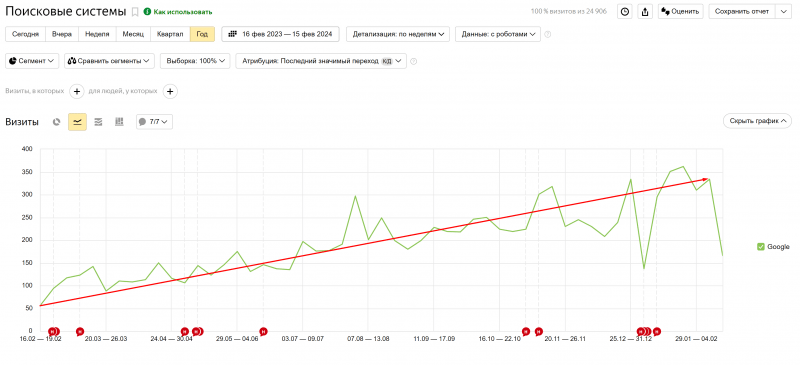Select the Вчера period tab
Image resolution: width=800 pixels, height=365 pixels.
click(x=62, y=34)
